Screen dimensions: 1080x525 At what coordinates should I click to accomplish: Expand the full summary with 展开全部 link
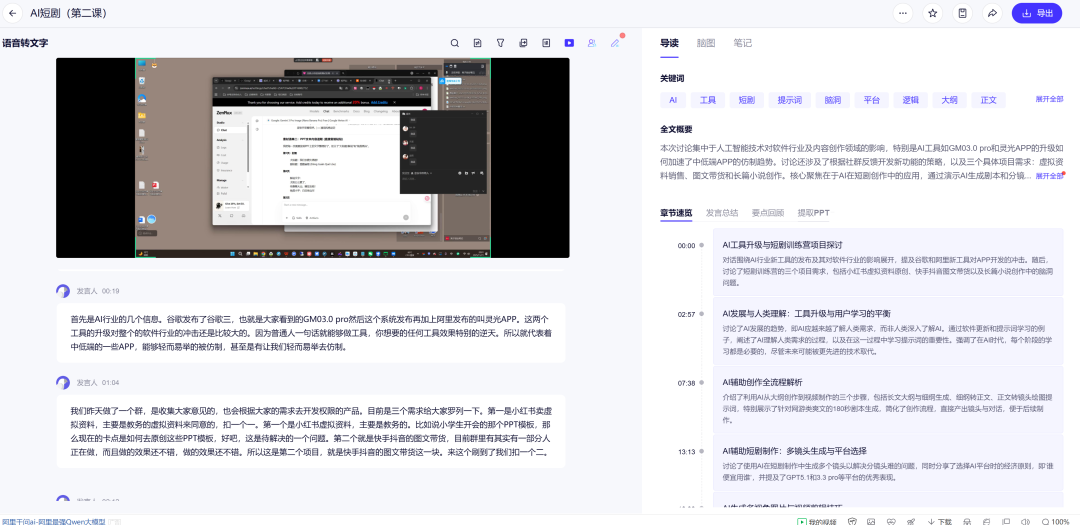tap(1049, 176)
